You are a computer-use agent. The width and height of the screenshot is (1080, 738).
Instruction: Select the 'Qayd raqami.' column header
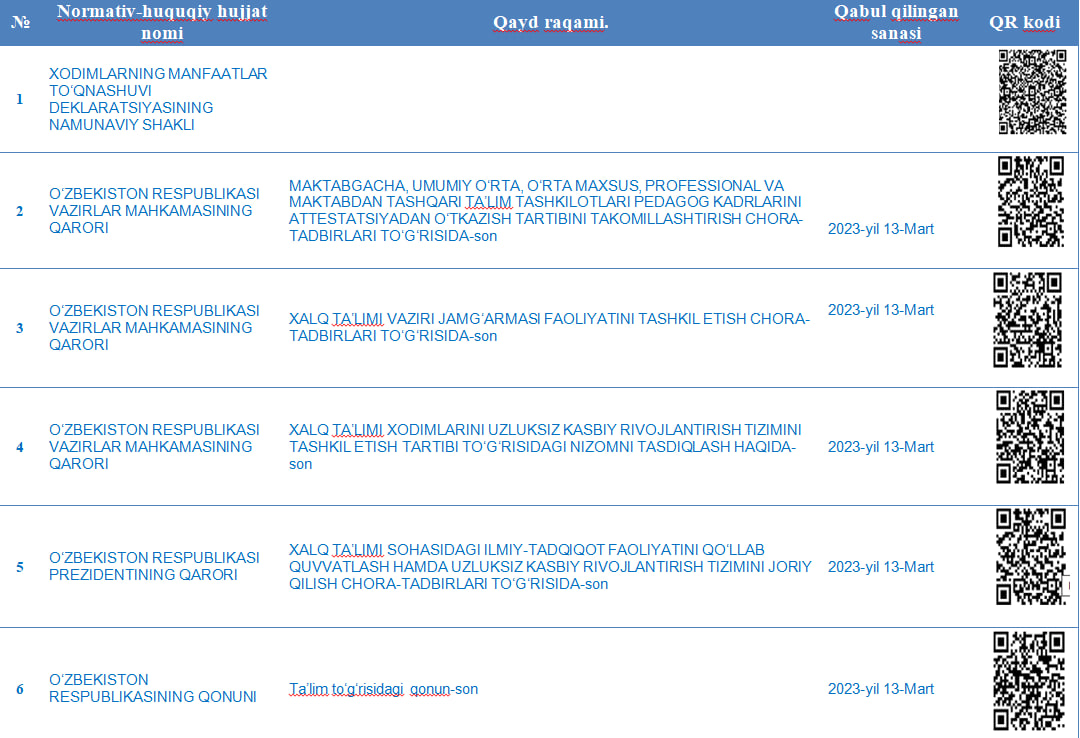[551, 22]
